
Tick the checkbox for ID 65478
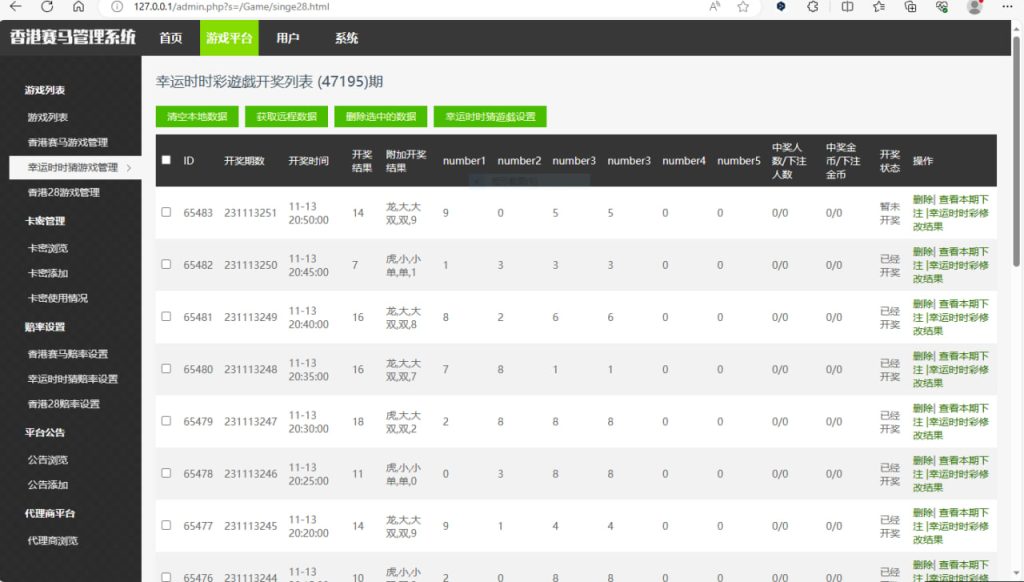point(166,473)
